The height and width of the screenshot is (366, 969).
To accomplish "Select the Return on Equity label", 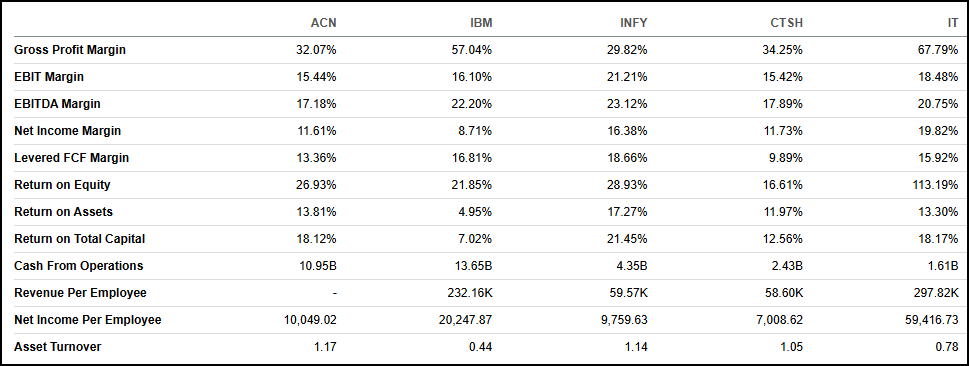I will coord(62,185).
